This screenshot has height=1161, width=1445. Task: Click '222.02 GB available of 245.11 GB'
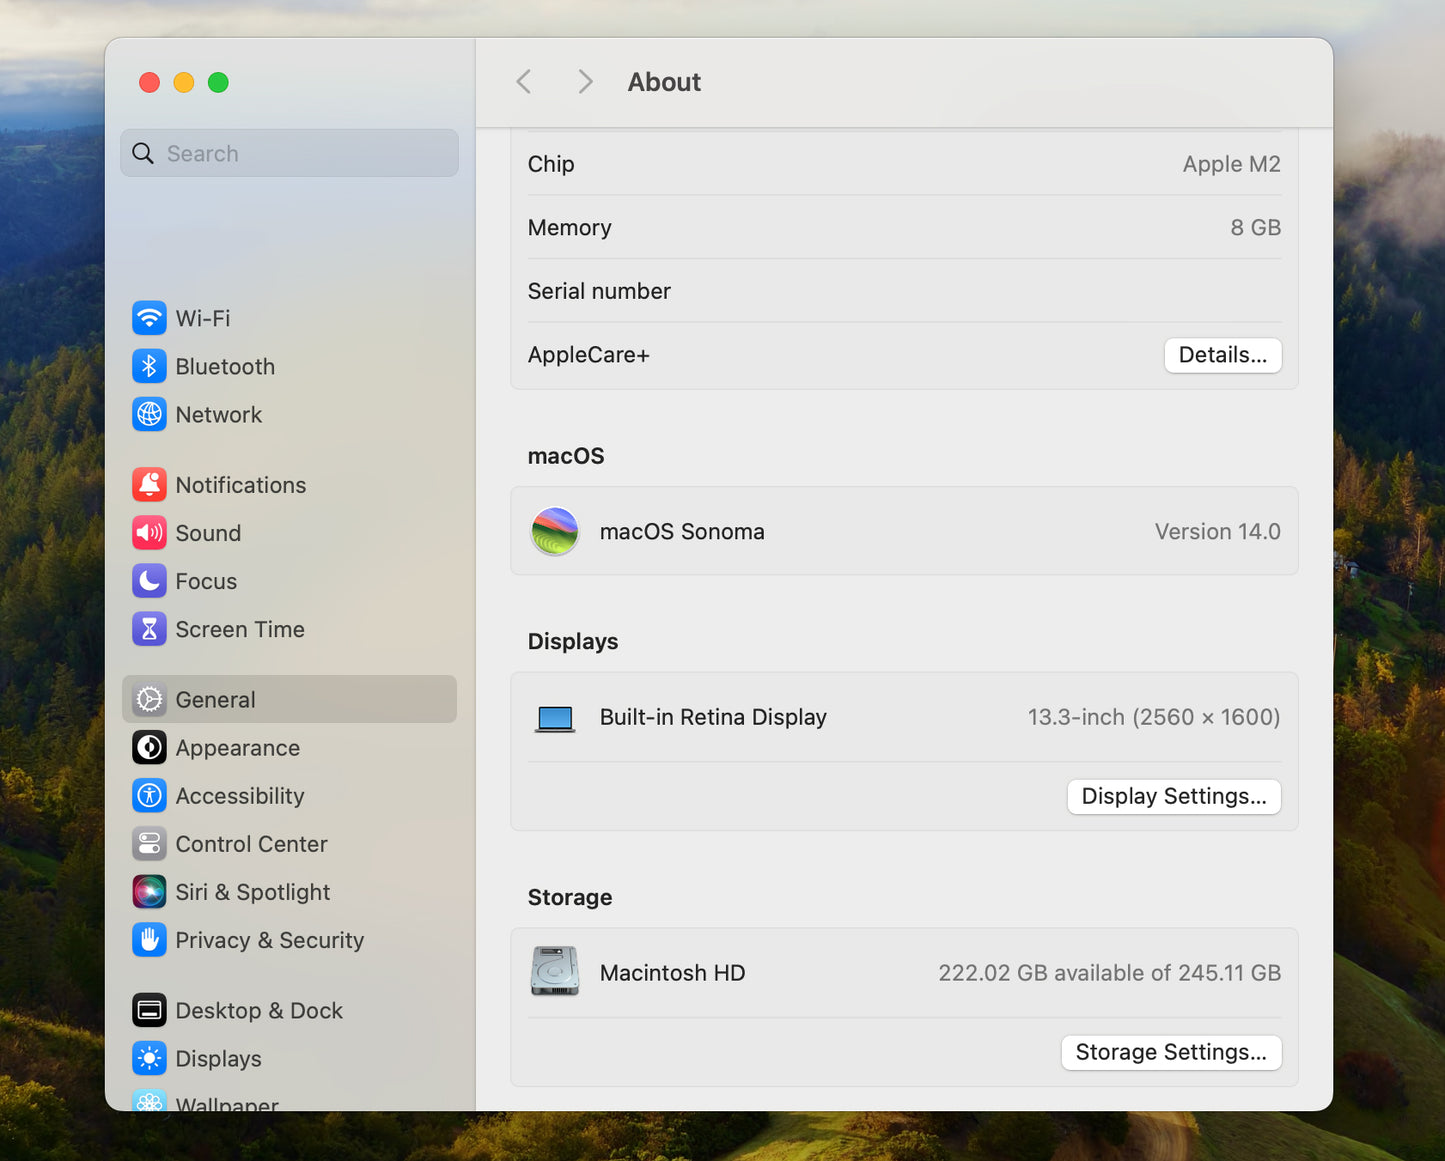tap(1109, 972)
